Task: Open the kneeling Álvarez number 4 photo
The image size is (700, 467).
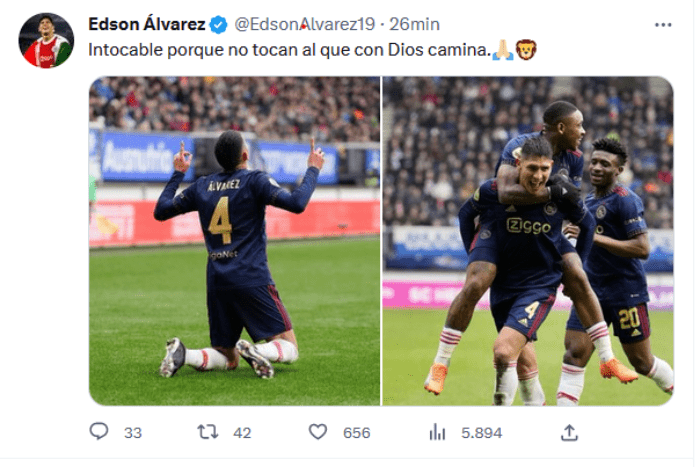Action: tap(234, 241)
